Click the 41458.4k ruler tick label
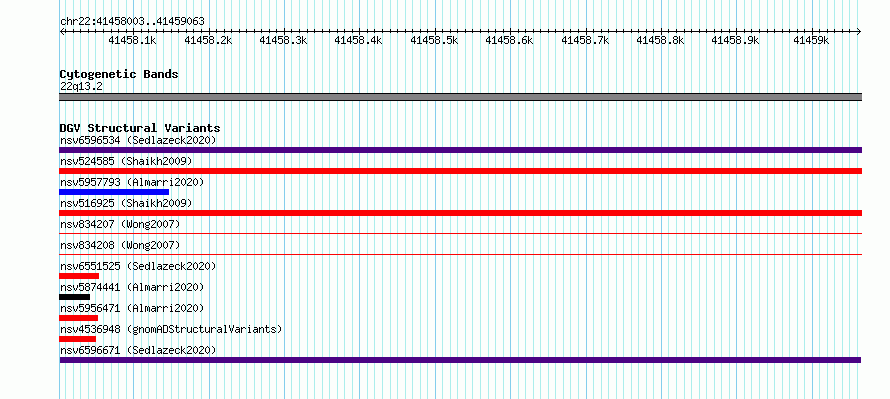This screenshot has width=890, height=399. point(358,40)
